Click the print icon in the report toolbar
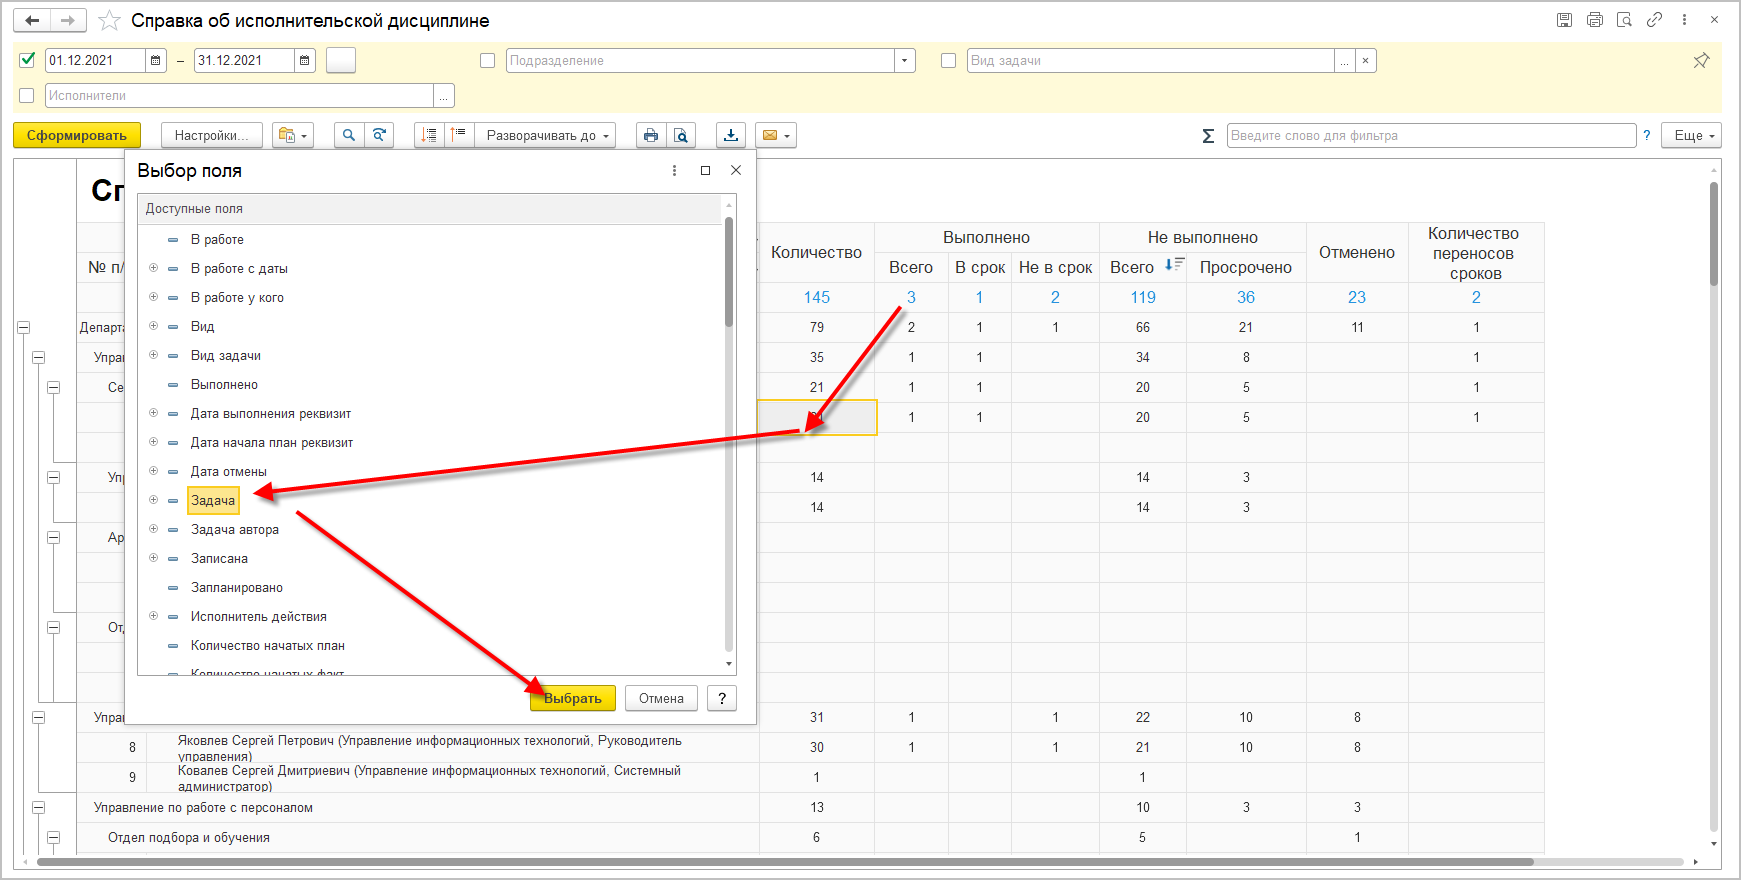The width and height of the screenshot is (1741, 880). pos(651,136)
